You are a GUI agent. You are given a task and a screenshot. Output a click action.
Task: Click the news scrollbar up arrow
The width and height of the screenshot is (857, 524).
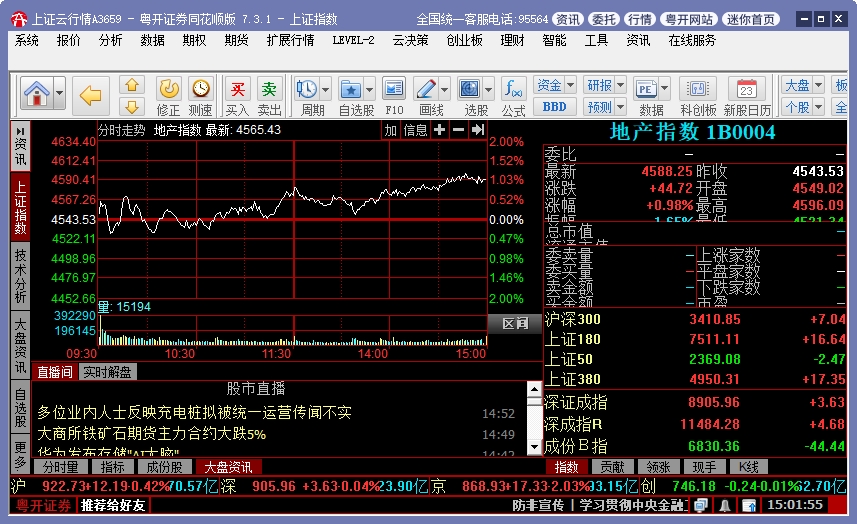[534, 389]
